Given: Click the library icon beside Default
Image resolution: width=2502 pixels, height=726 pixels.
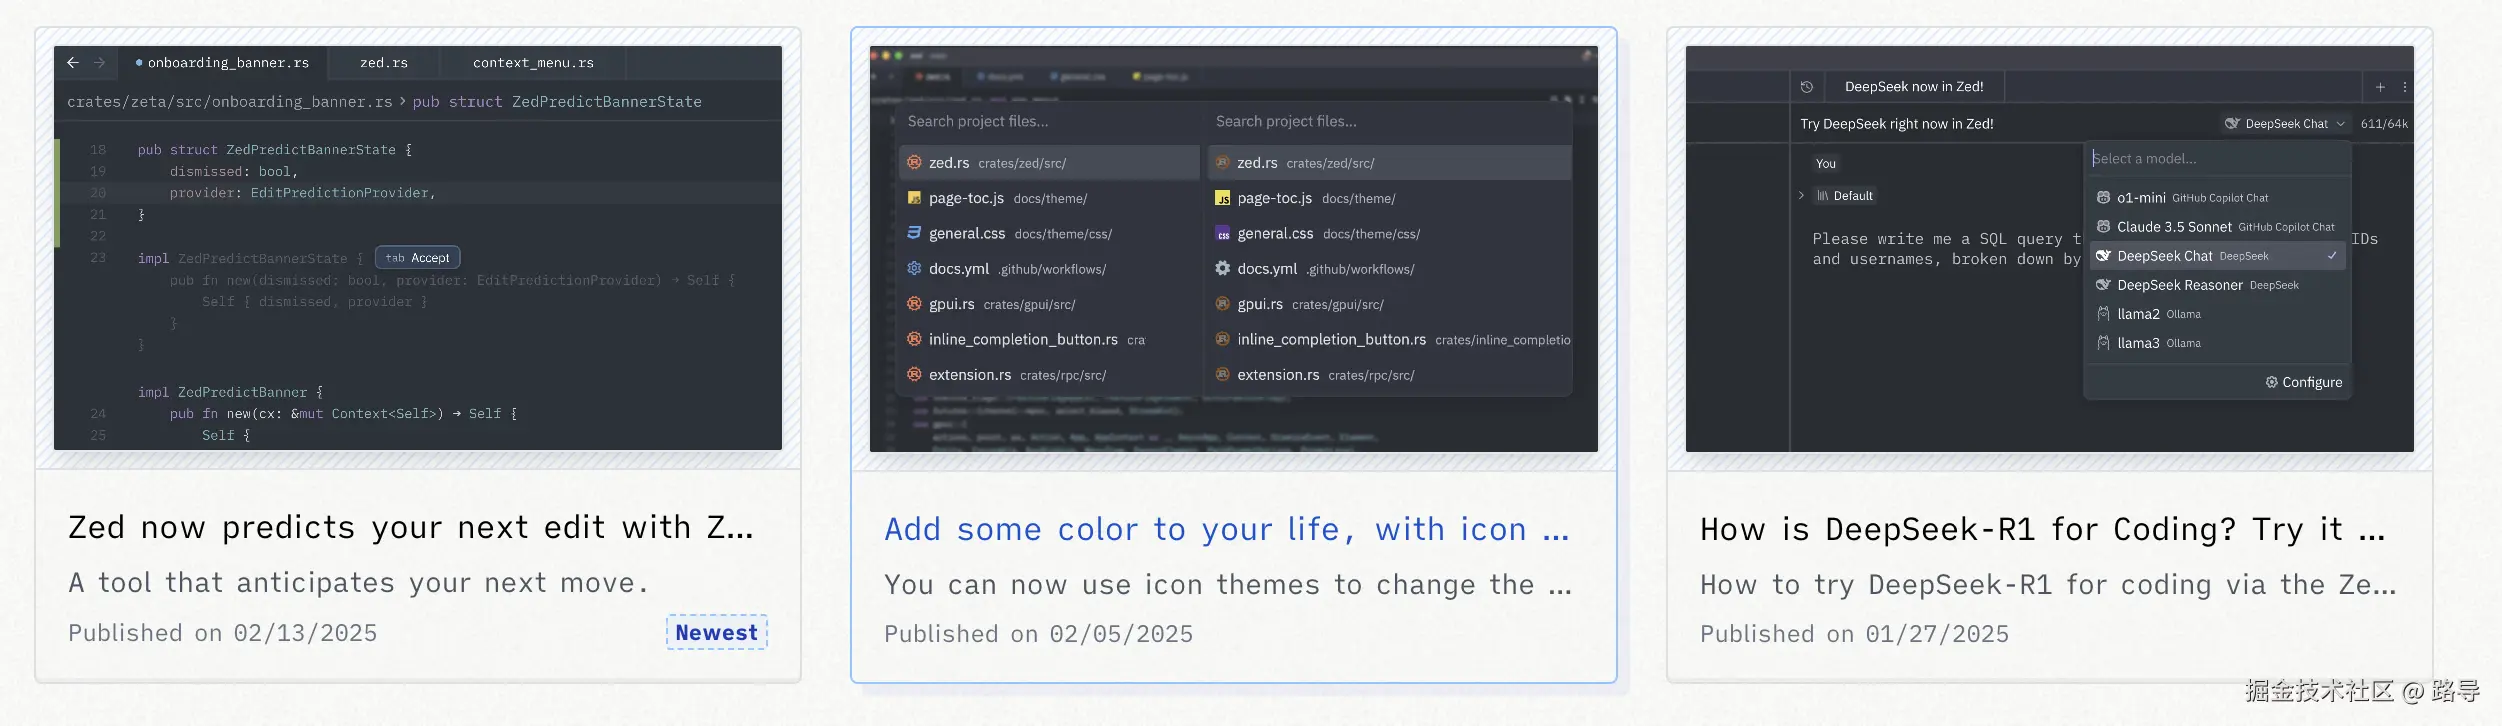Looking at the screenshot, I should click(1822, 196).
